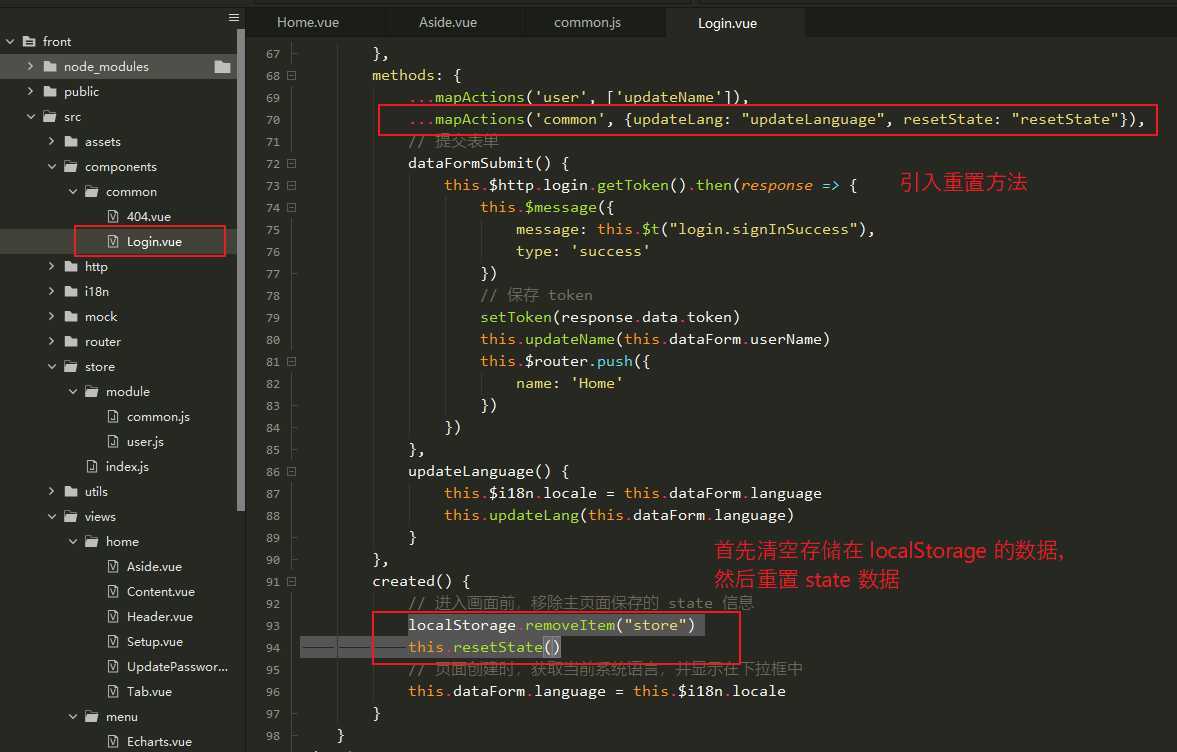Click the Aside.vue file icon in tree
The width and height of the screenshot is (1177, 752).
pyautogui.click(x=113, y=567)
